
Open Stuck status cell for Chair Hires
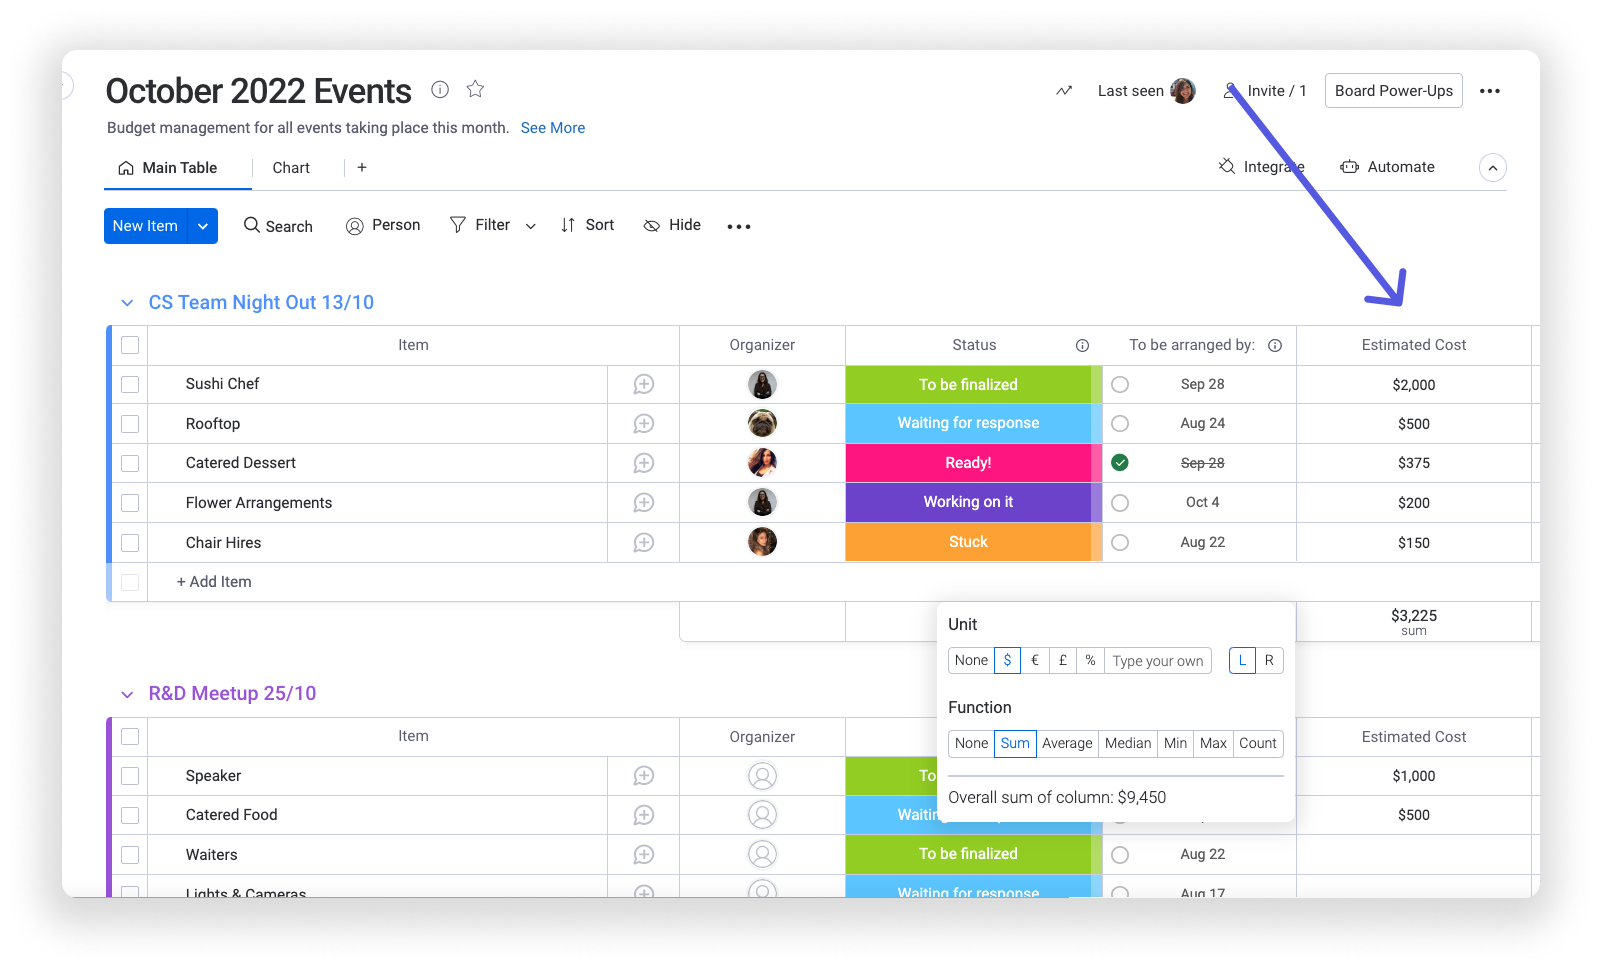tap(968, 542)
